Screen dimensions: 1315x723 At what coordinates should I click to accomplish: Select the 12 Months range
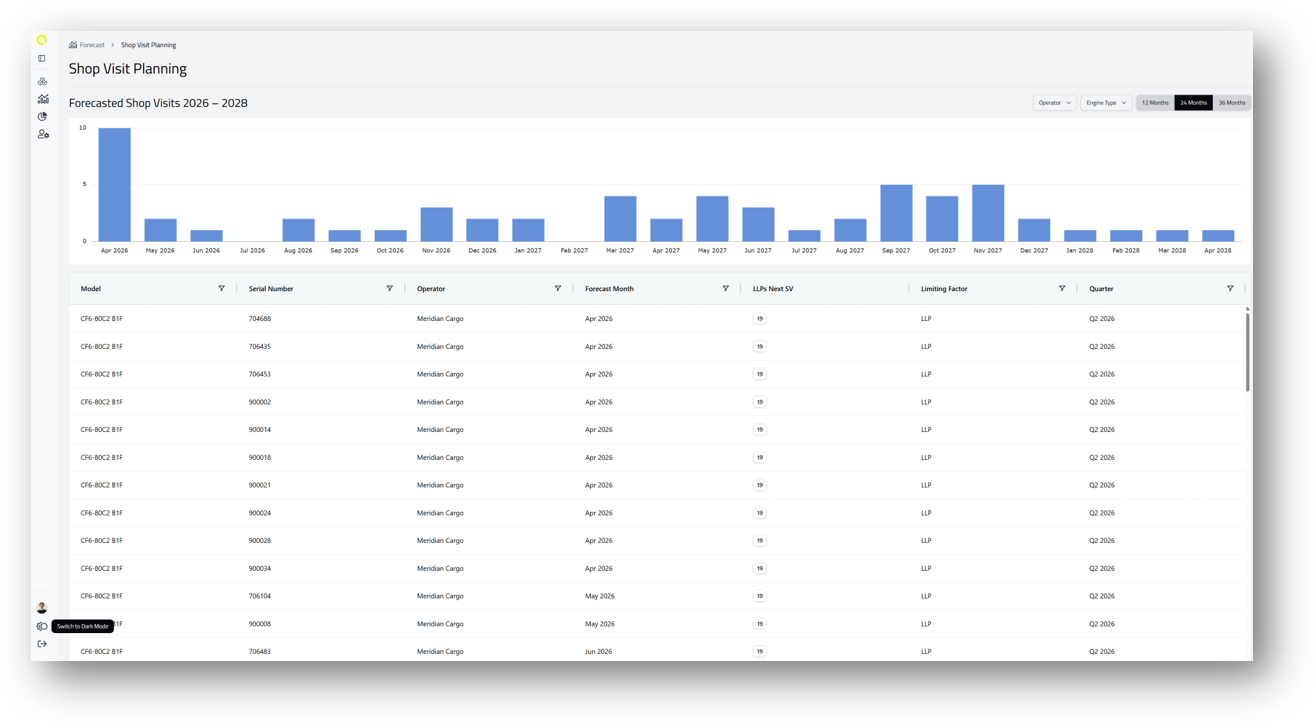click(1155, 103)
